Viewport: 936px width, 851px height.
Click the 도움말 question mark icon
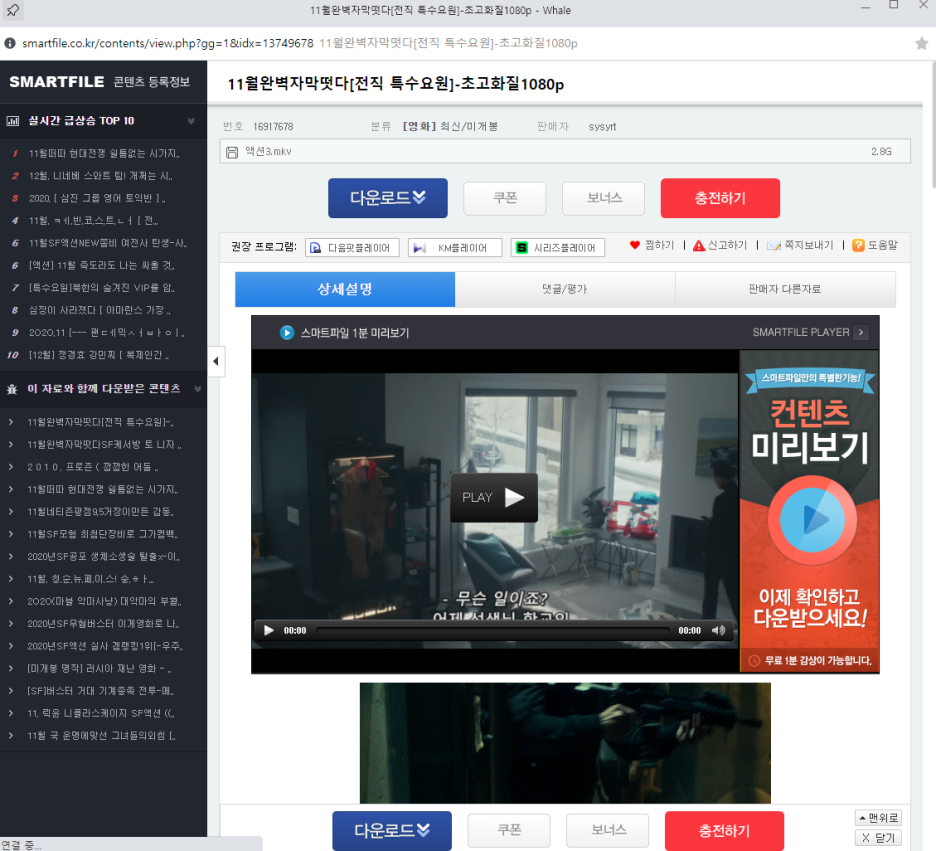[x=857, y=246]
